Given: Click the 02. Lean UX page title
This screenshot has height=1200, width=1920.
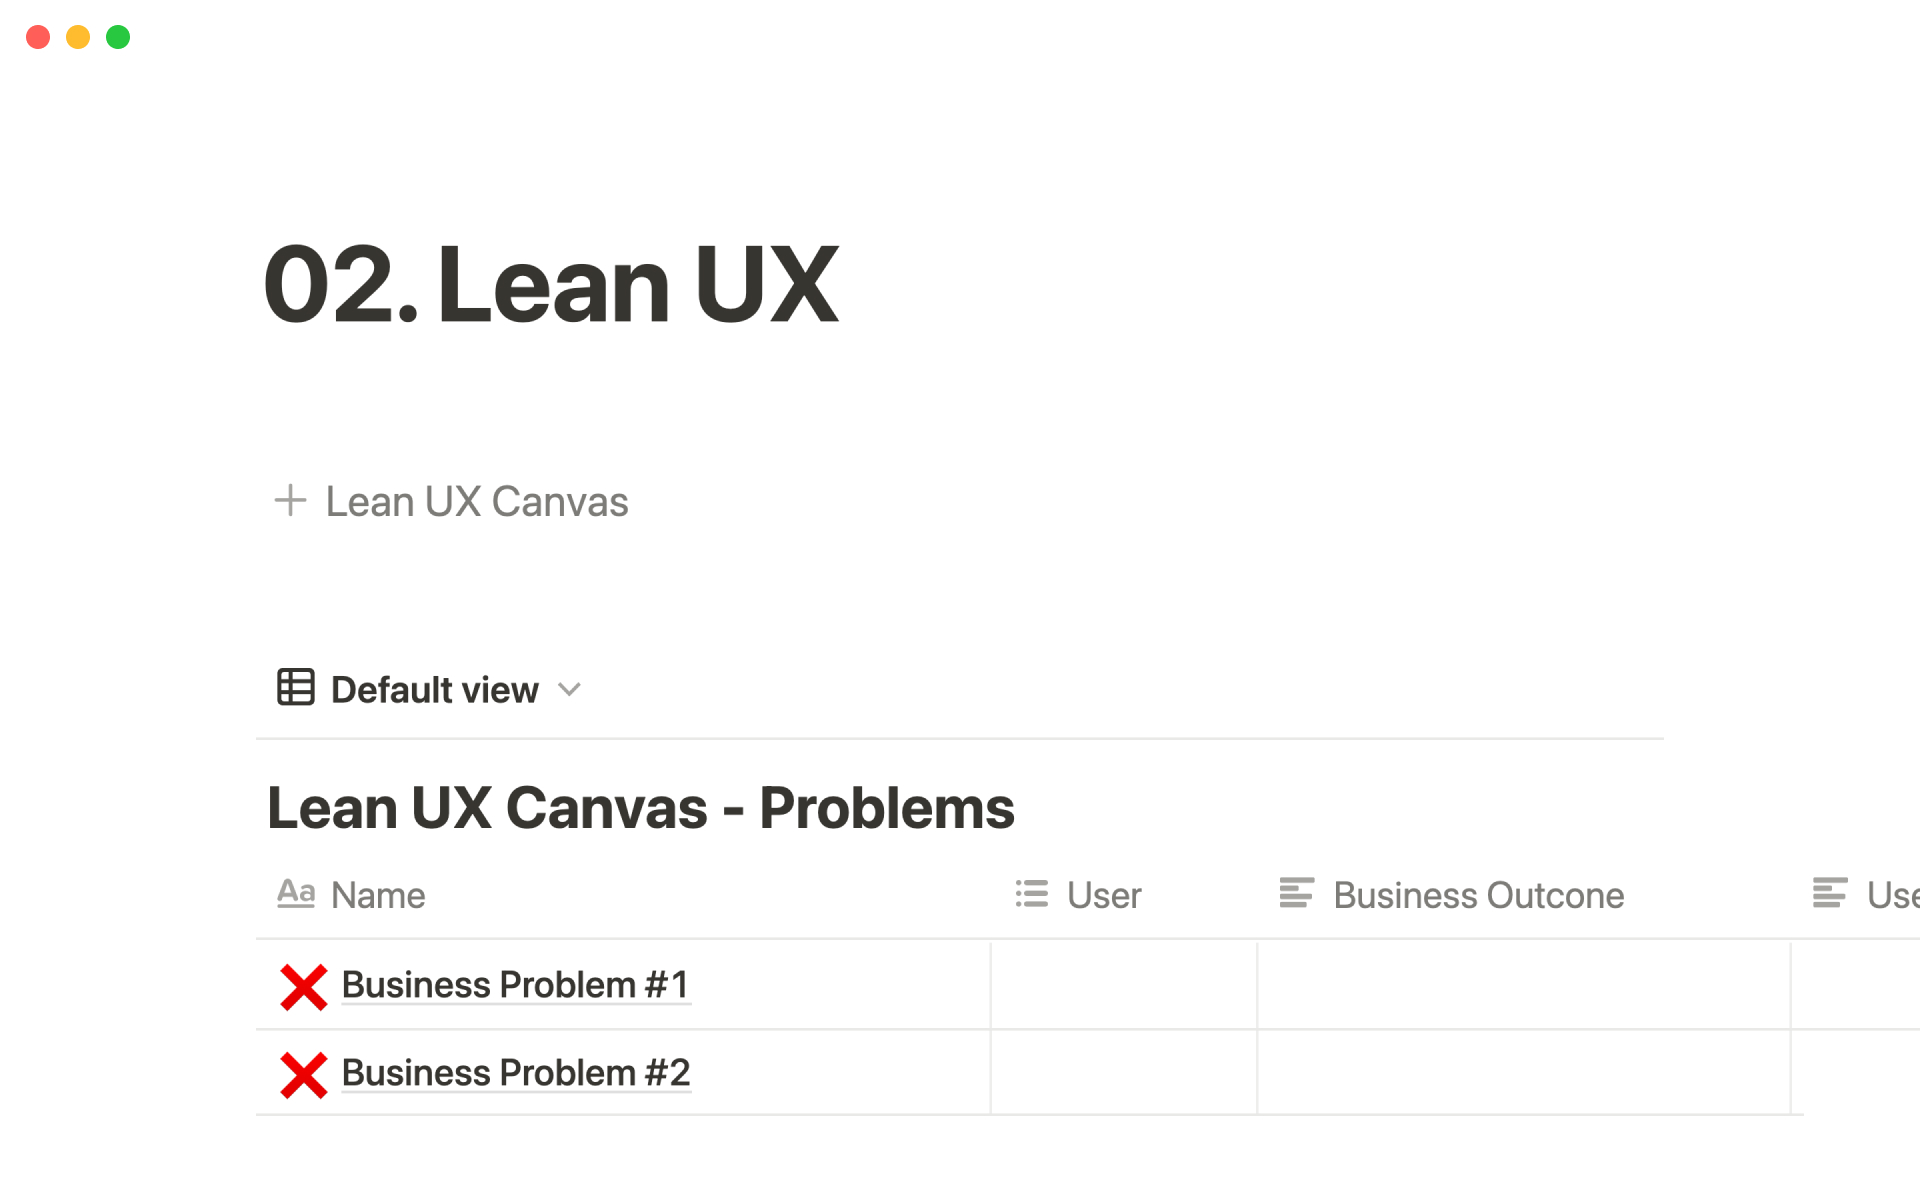Looking at the screenshot, I should [x=551, y=285].
